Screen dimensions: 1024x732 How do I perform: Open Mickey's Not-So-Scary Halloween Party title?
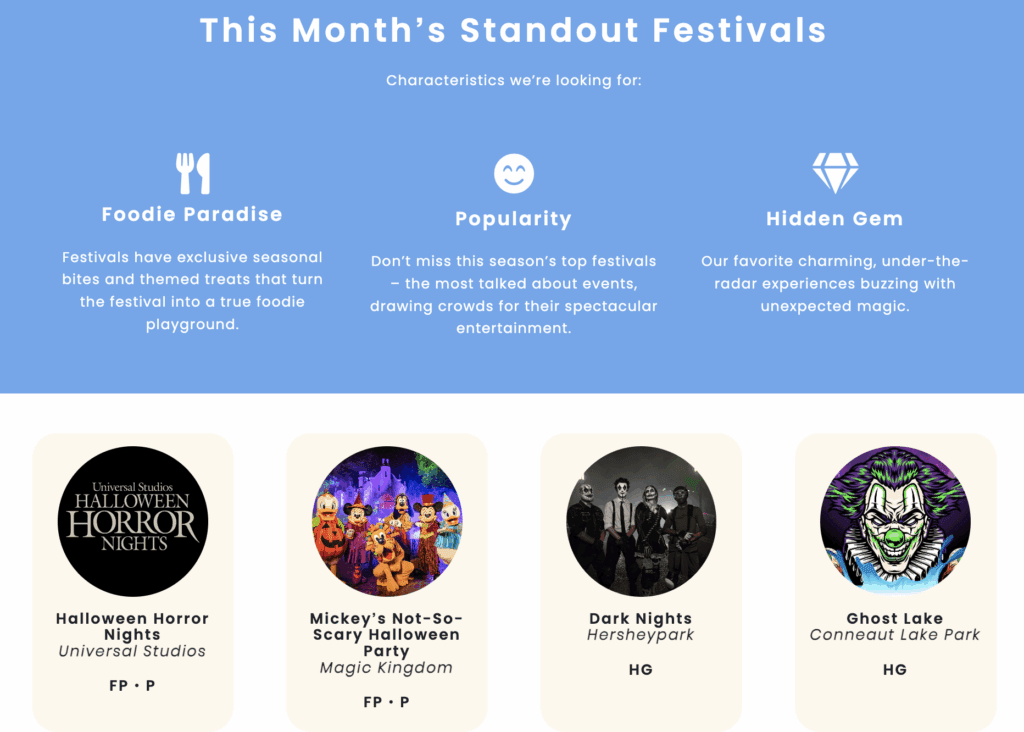point(386,634)
